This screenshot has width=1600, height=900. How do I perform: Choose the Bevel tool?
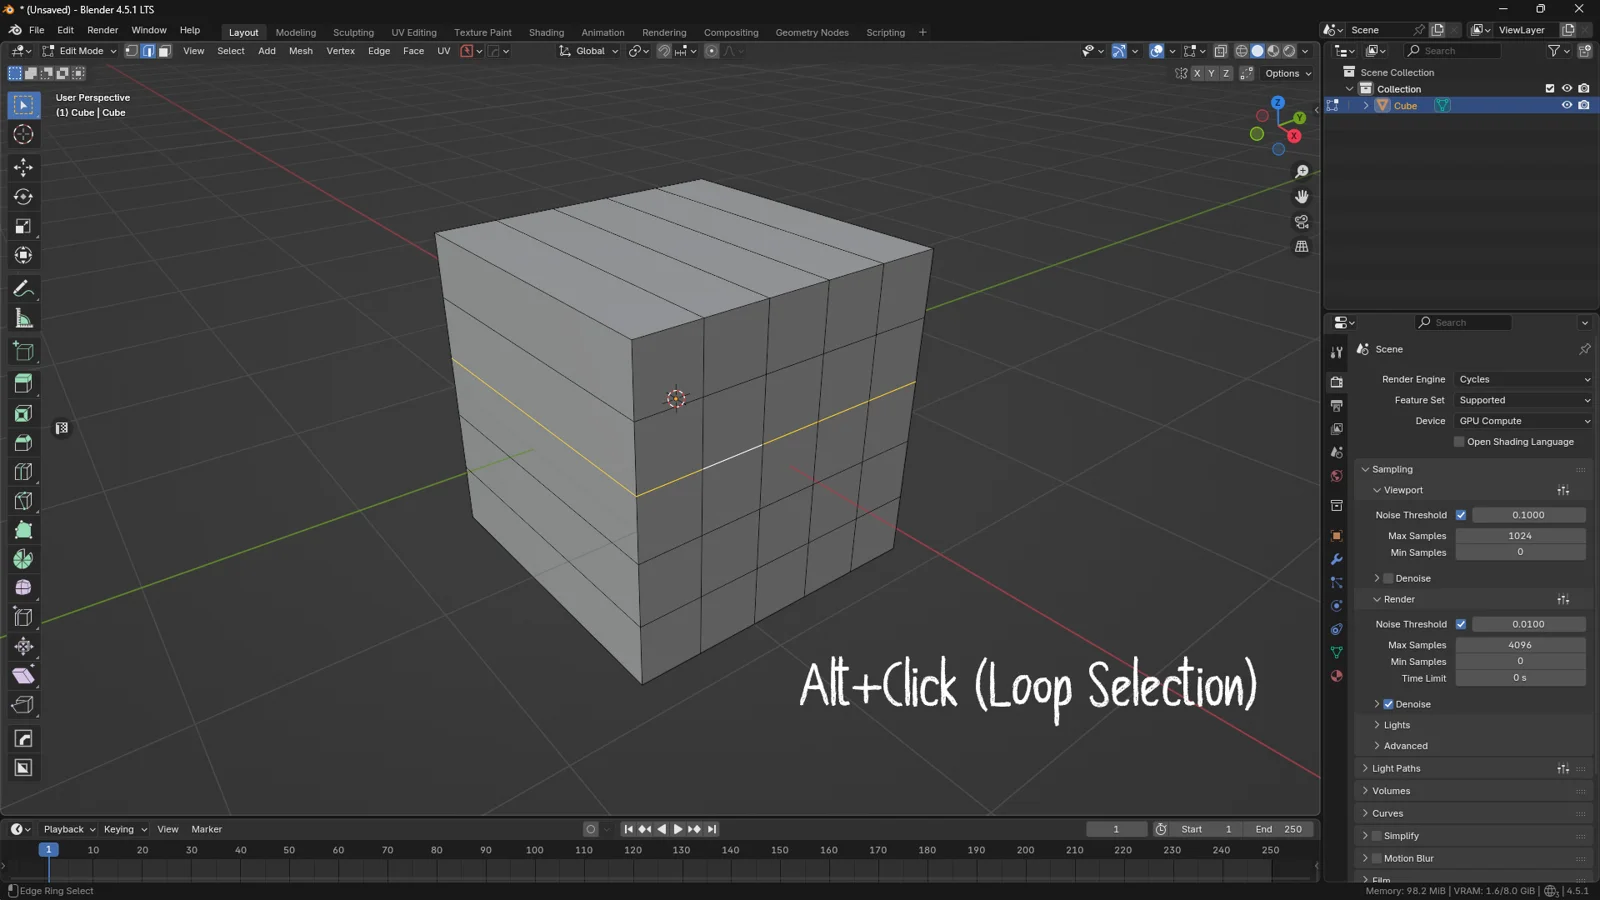click(23, 443)
